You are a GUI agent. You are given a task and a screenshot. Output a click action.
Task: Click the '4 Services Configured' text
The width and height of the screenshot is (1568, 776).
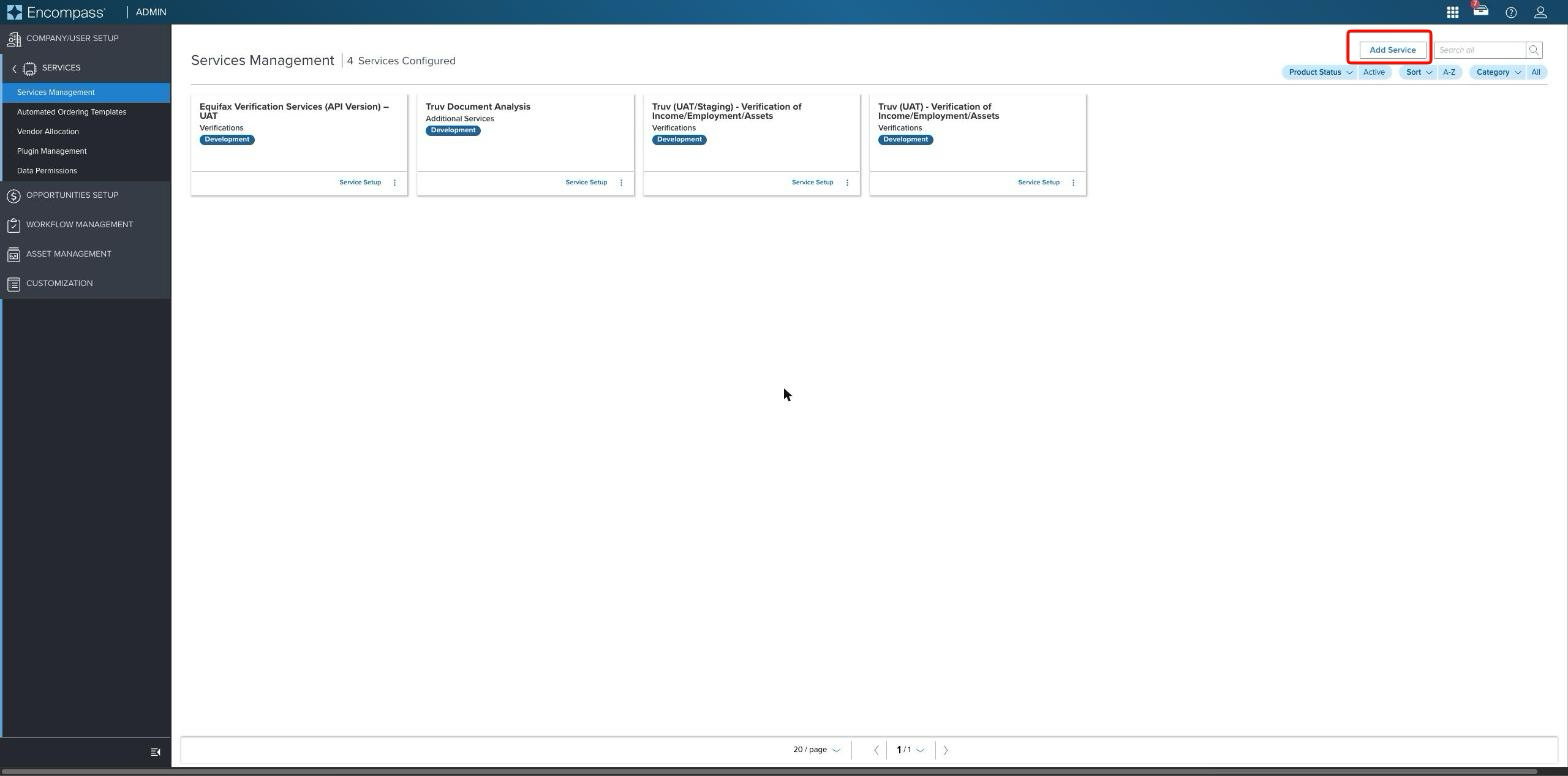click(x=401, y=61)
